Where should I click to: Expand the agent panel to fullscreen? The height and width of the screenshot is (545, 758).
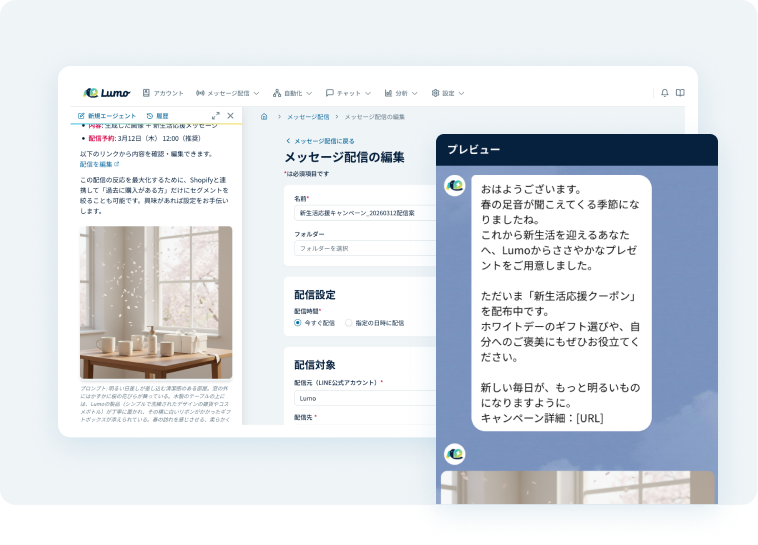click(216, 116)
